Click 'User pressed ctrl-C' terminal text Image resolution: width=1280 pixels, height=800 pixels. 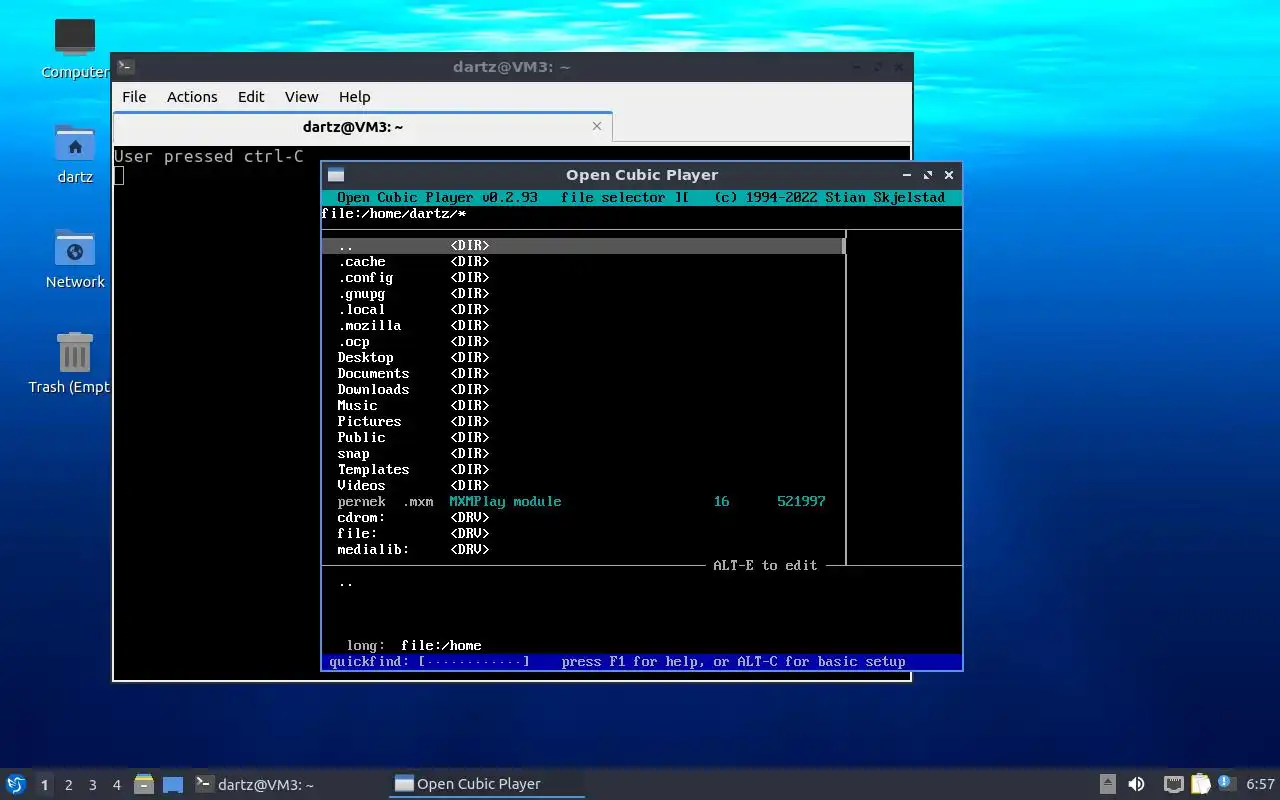(x=208, y=156)
